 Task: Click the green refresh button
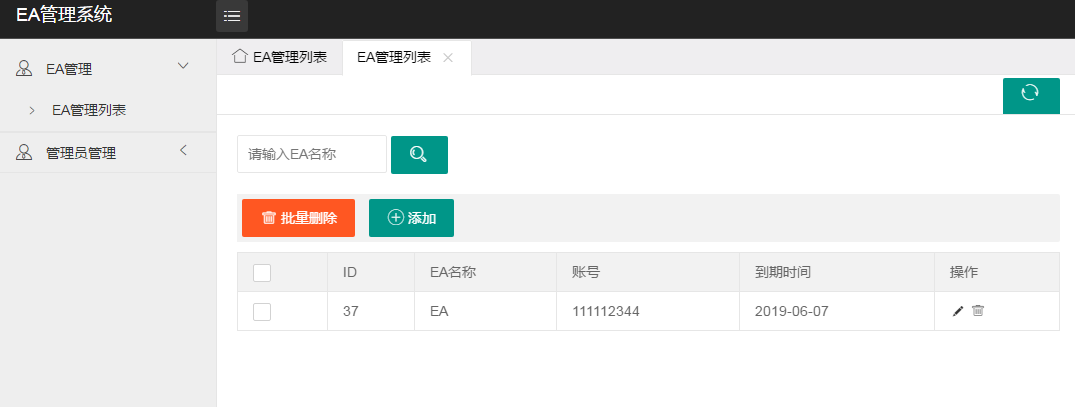point(1030,95)
